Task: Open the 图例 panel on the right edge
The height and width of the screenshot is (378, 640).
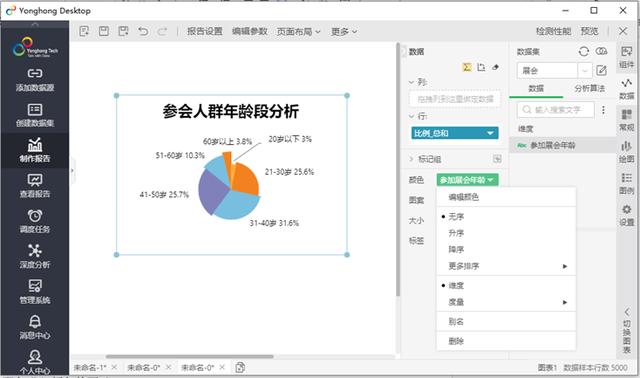Action: (x=627, y=183)
